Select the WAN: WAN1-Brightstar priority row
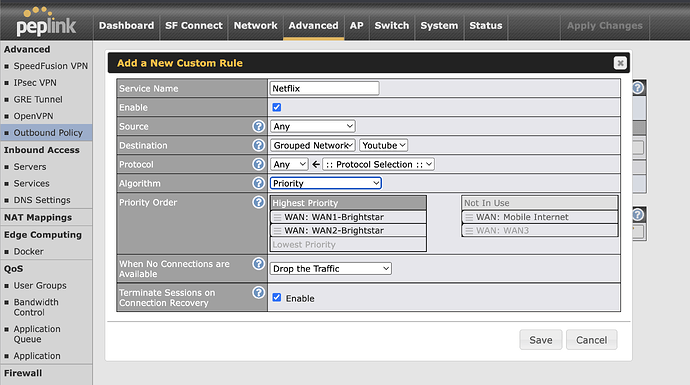 pos(348,217)
